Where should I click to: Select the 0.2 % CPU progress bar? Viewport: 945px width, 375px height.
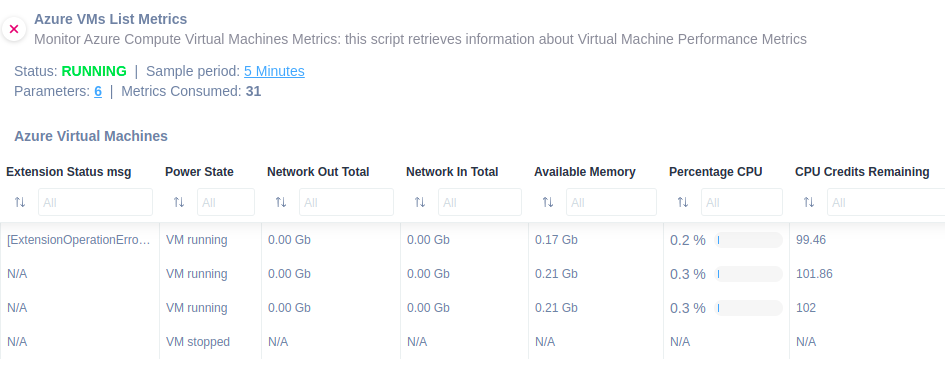click(x=749, y=240)
